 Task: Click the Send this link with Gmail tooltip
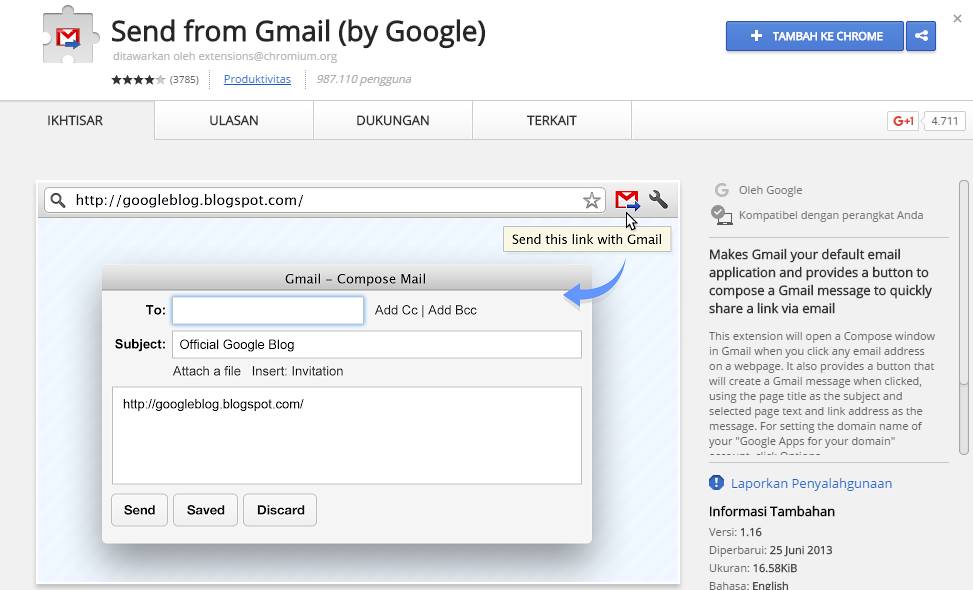[x=587, y=239]
